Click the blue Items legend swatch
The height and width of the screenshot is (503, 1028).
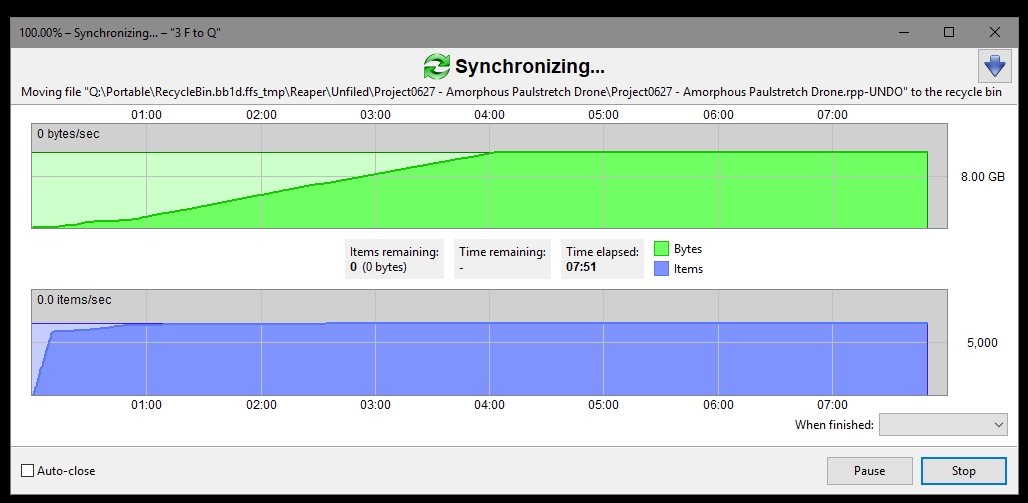click(662, 268)
